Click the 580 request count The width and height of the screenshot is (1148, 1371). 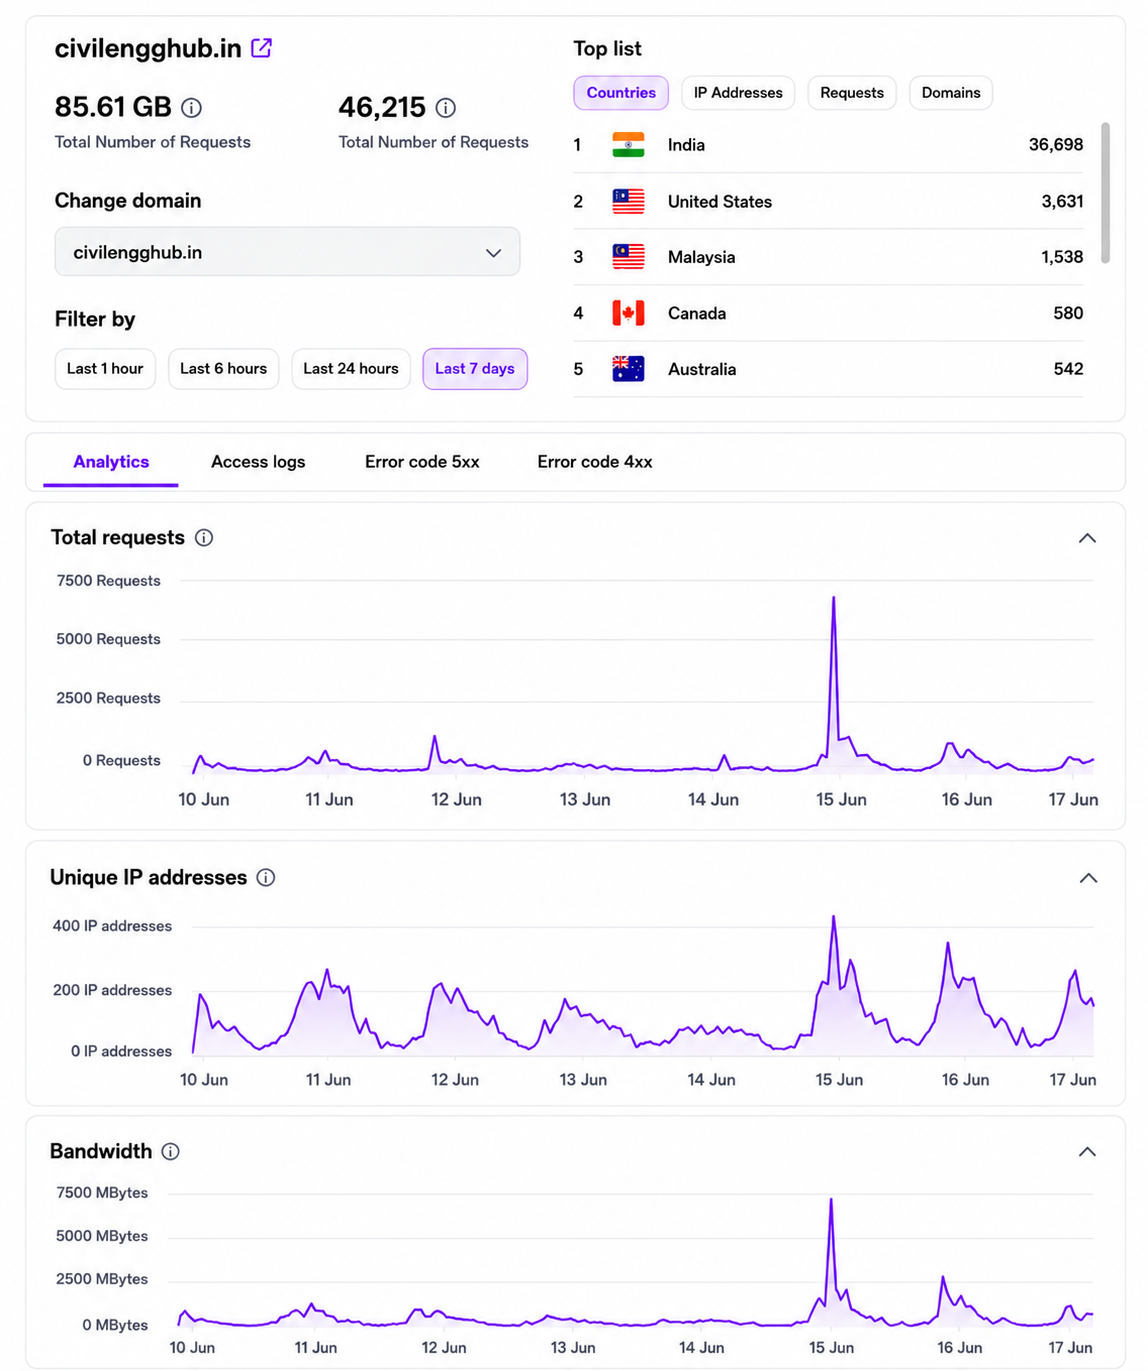pos(1068,313)
